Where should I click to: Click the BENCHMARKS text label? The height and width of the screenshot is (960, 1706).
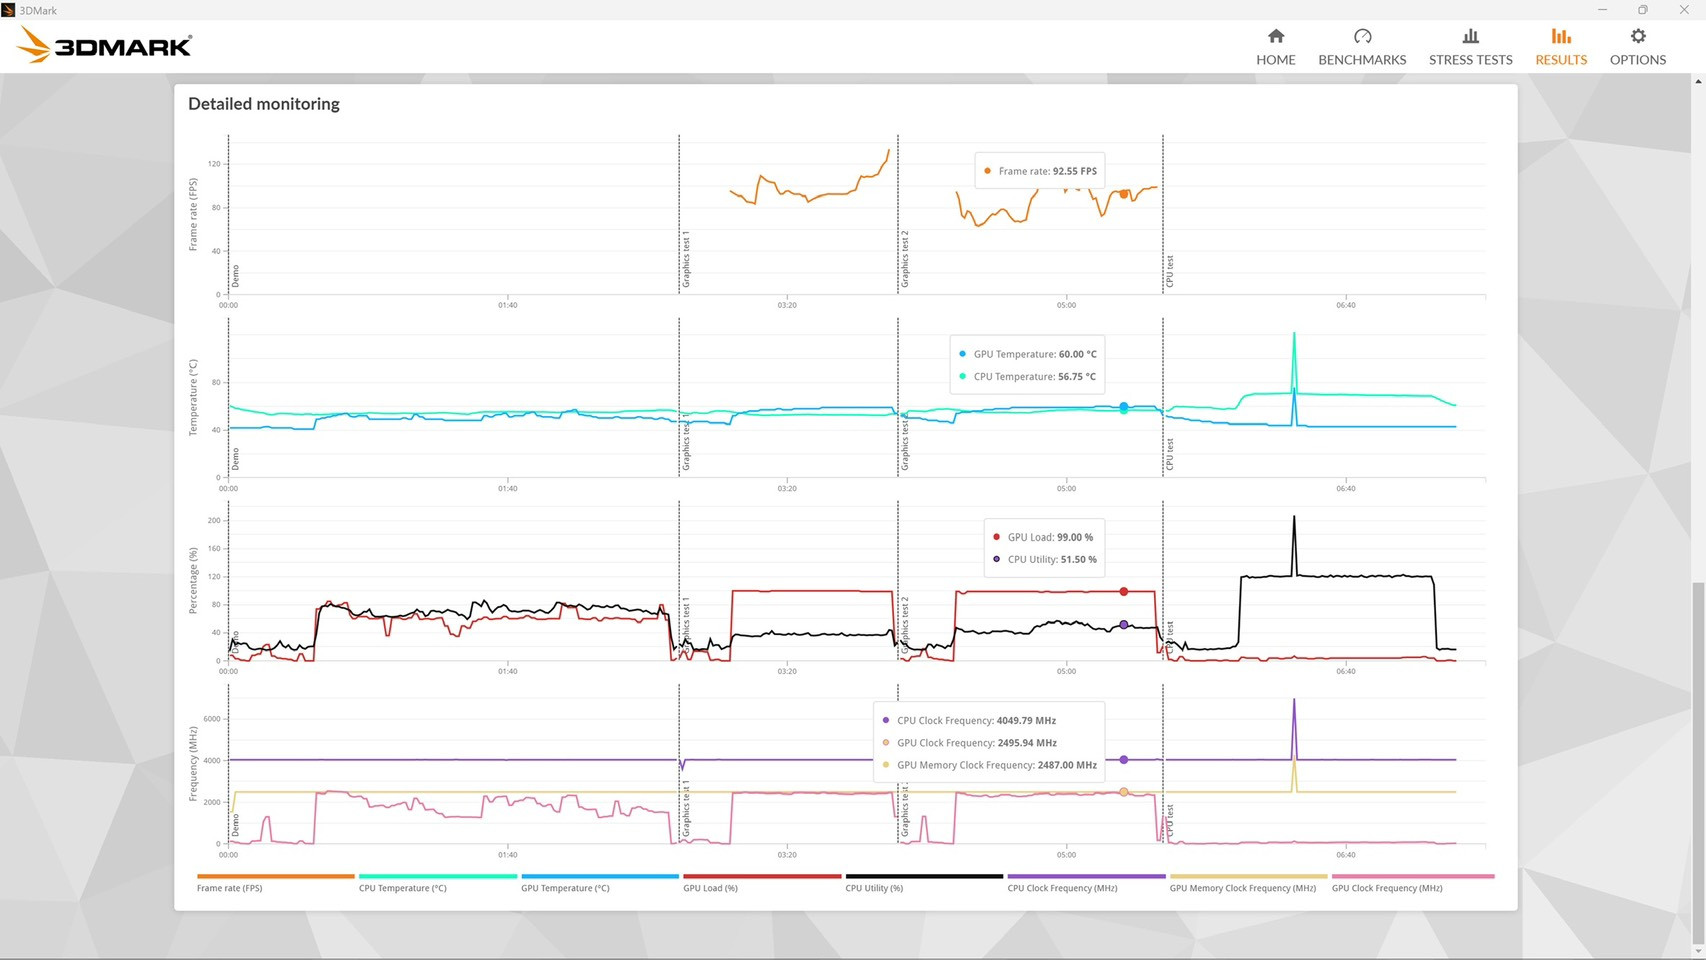(1362, 60)
